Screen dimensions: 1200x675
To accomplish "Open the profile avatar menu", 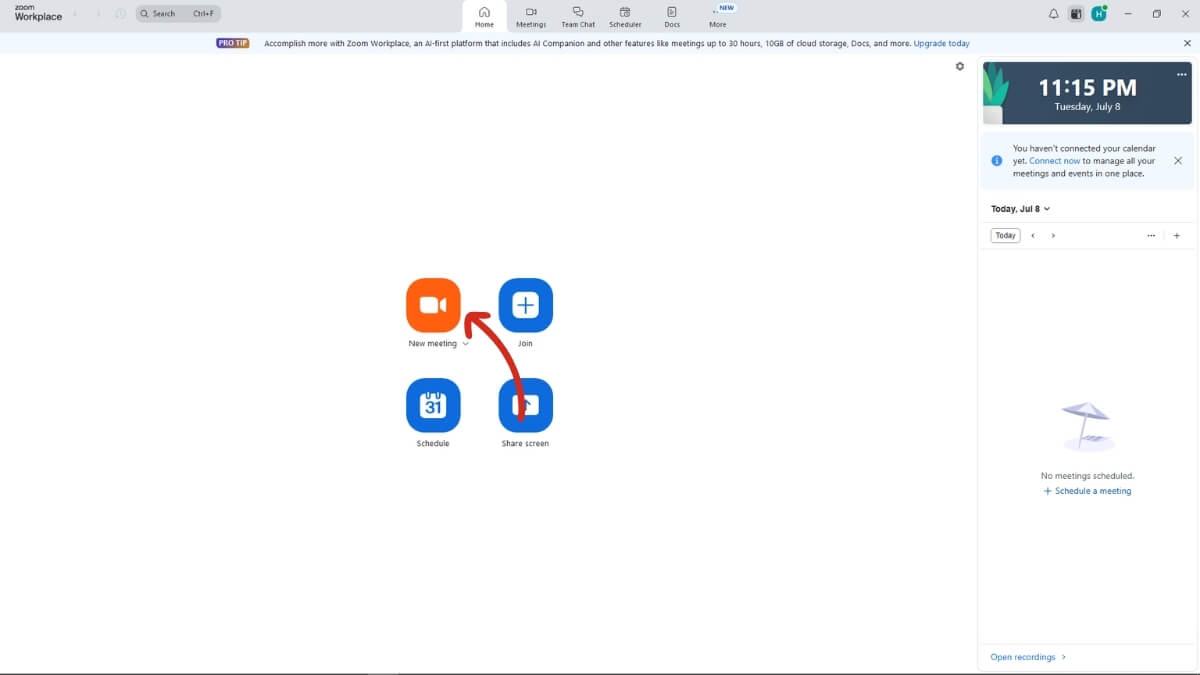I will coord(1098,14).
